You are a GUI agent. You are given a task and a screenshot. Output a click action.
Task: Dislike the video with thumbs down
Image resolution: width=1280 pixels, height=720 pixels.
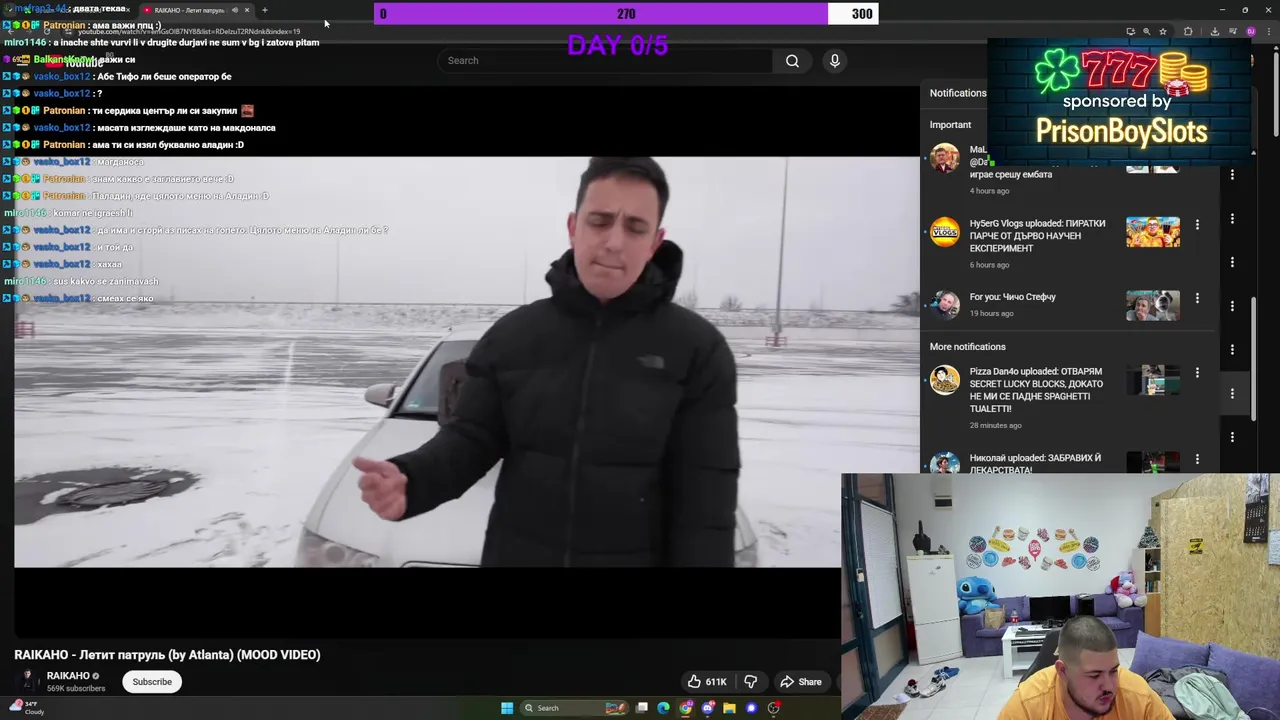pos(751,682)
